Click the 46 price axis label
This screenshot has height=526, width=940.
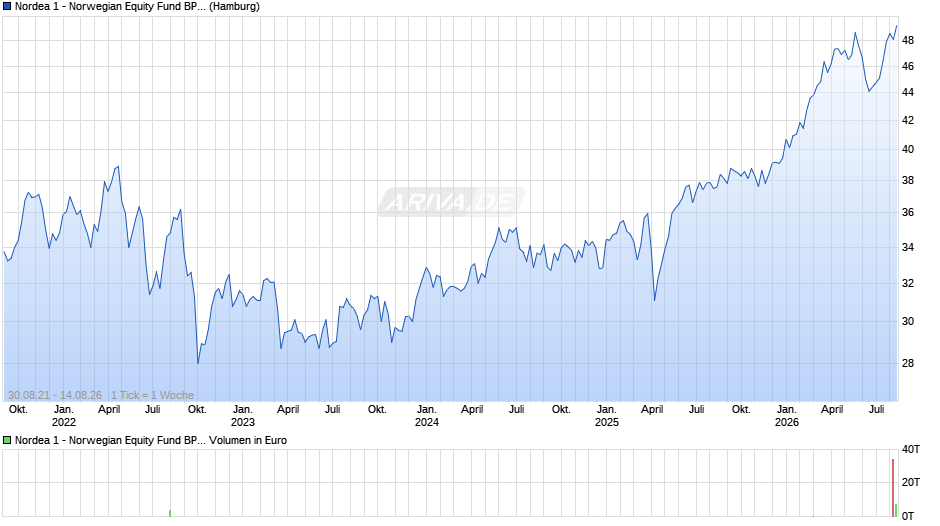(908, 66)
